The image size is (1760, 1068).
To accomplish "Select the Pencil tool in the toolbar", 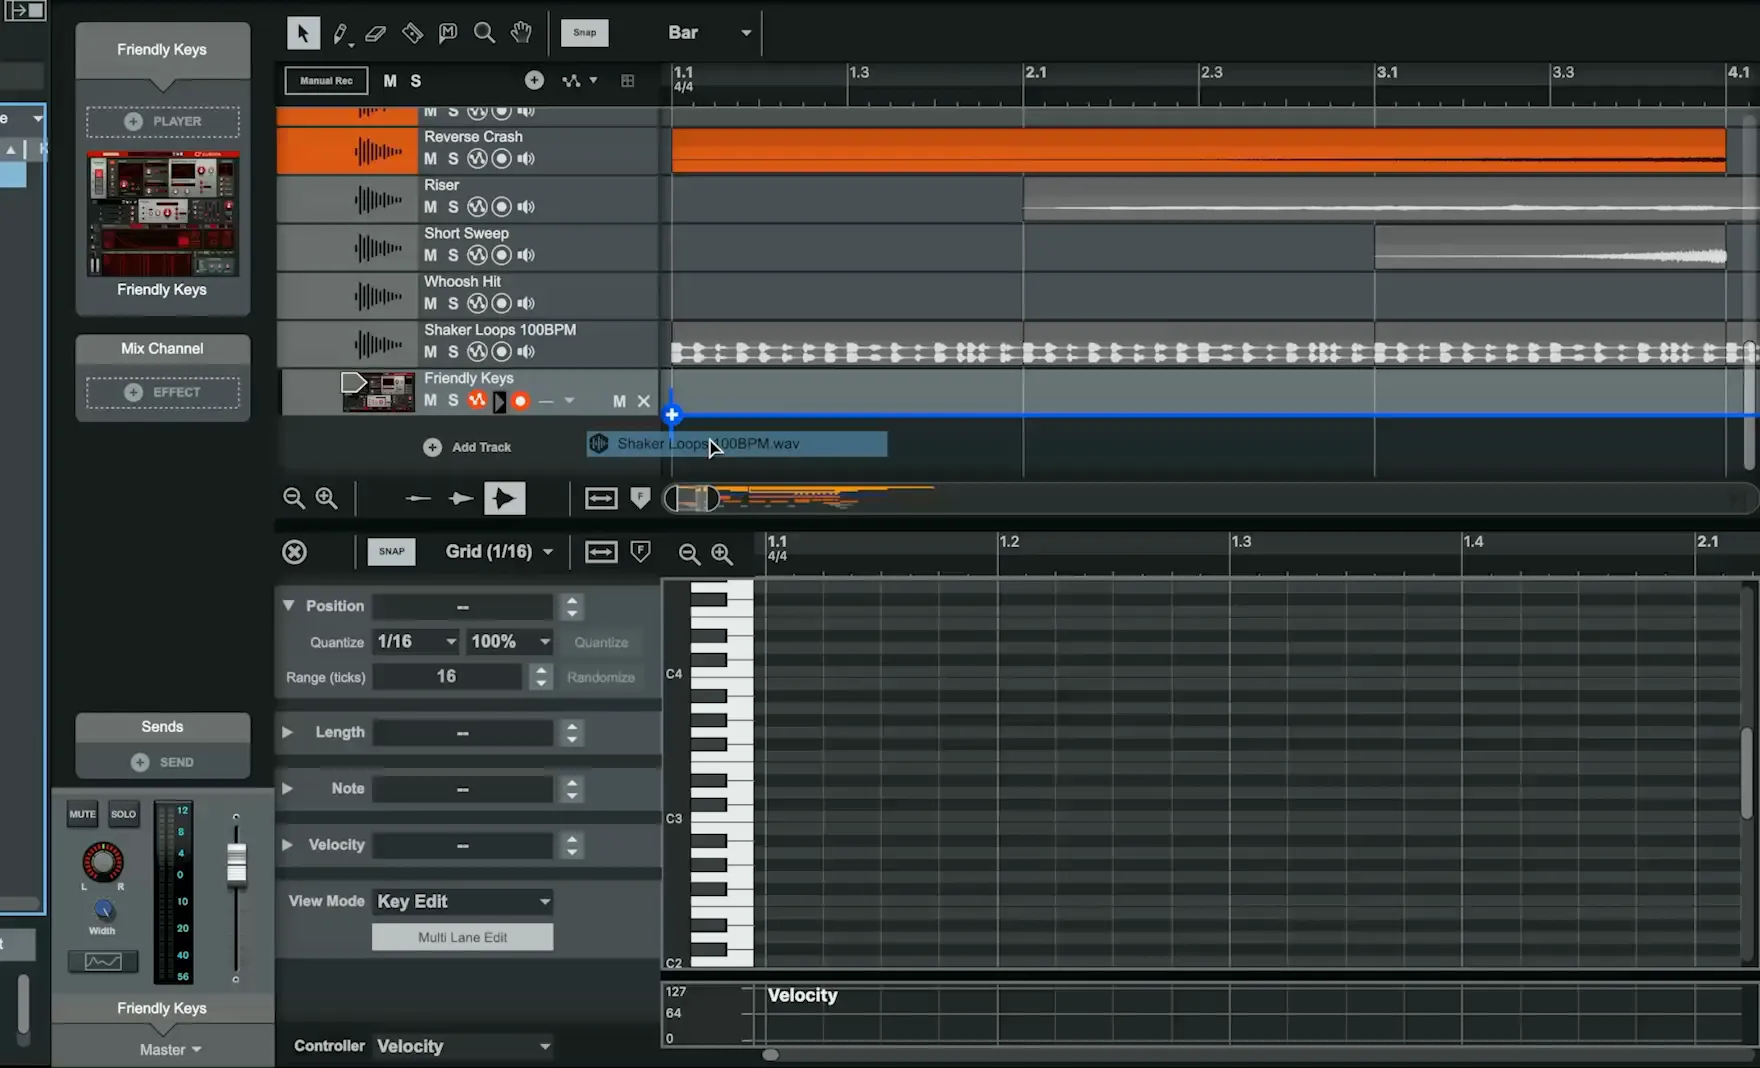I will 341,33.
